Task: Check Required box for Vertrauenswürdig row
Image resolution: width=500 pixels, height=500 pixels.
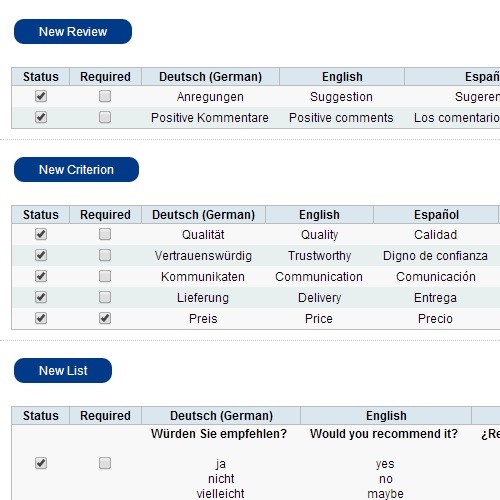Action: pos(105,255)
